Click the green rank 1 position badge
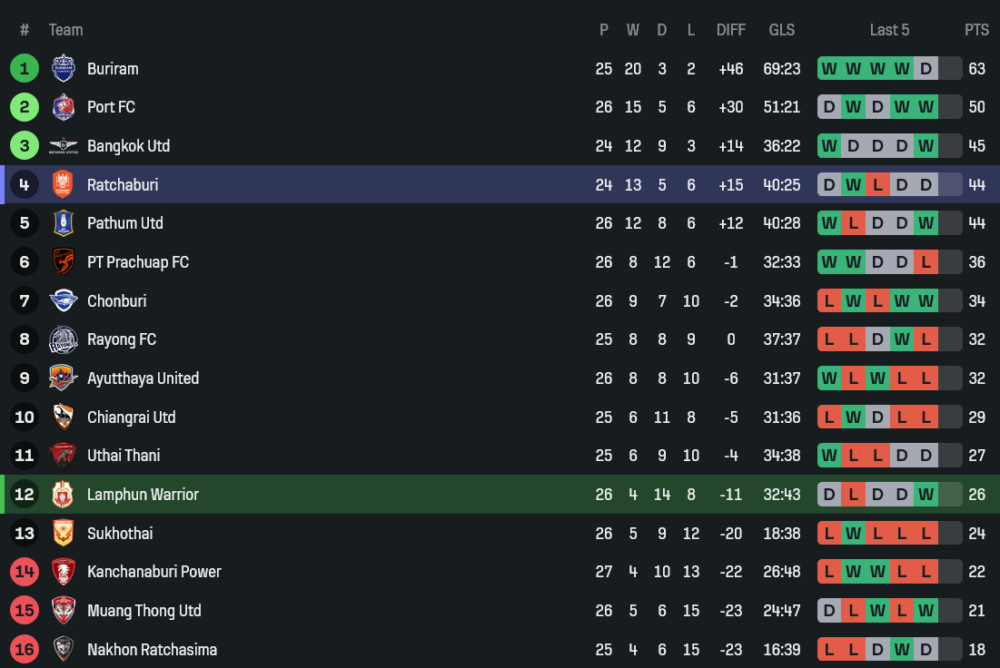Image resolution: width=1000 pixels, height=668 pixels. click(24, 69)
